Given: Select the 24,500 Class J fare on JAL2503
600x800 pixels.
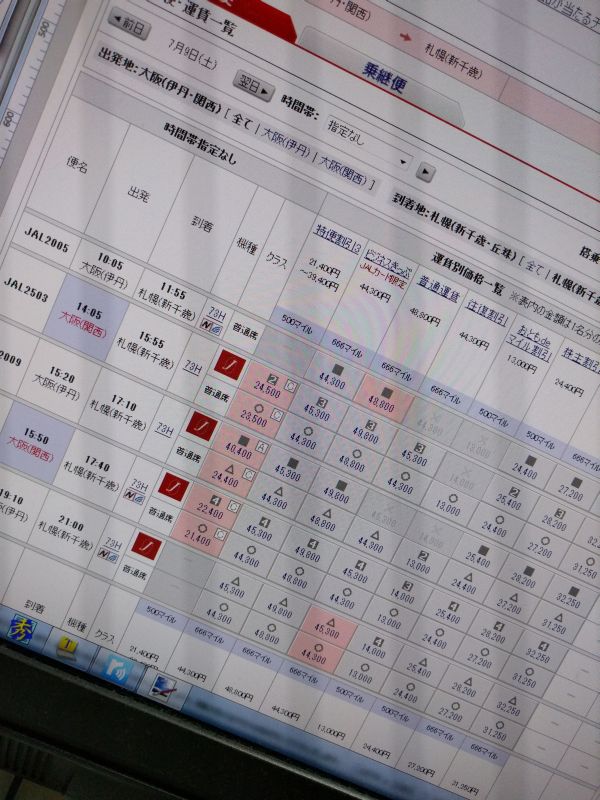Looking at the screenshot, I should click(x=269, y=387).
